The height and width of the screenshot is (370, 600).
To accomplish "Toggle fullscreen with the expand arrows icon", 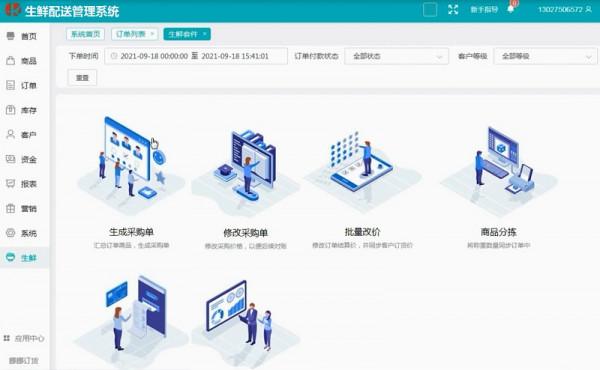I will tap(453, 10).
